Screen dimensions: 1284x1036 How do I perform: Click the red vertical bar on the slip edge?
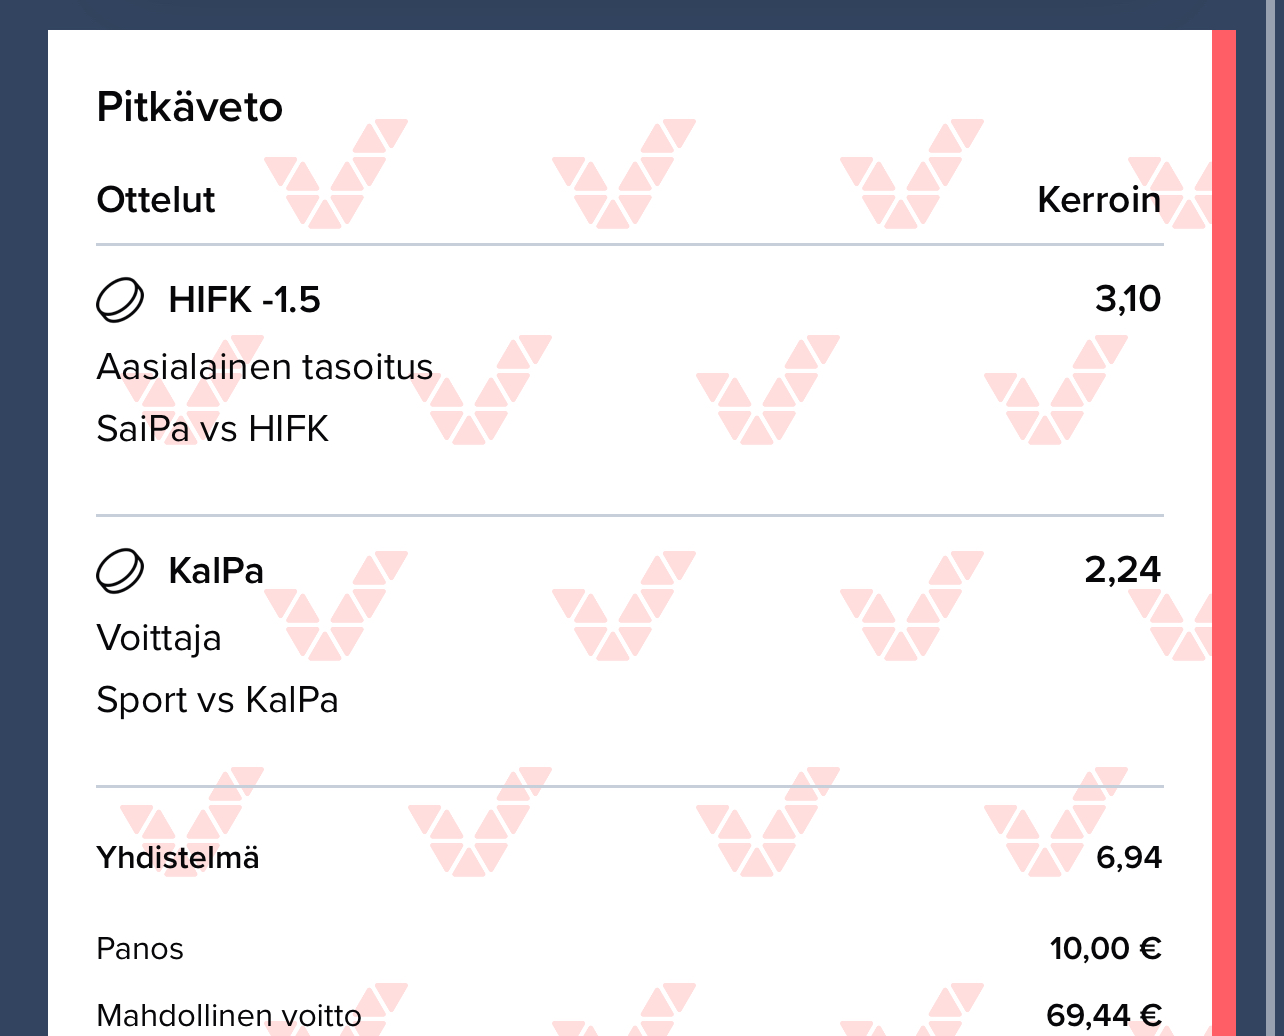(x=1223, y=500)
